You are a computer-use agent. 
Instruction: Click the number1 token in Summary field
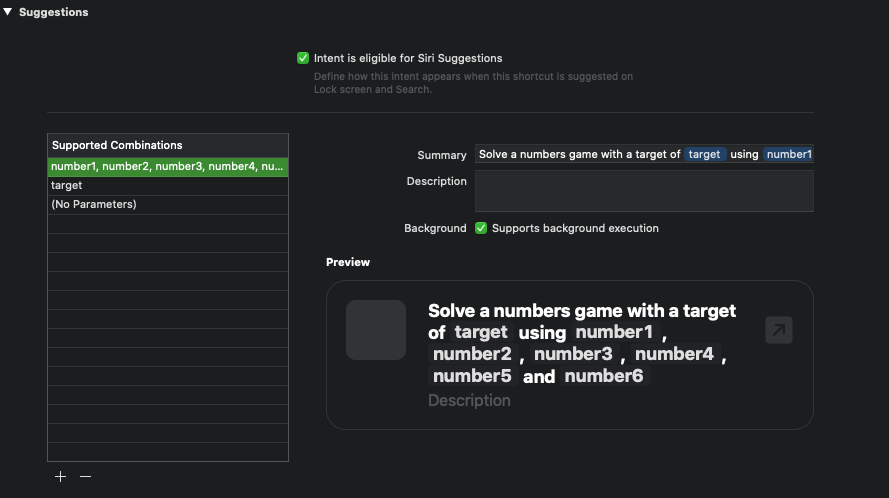788,154
